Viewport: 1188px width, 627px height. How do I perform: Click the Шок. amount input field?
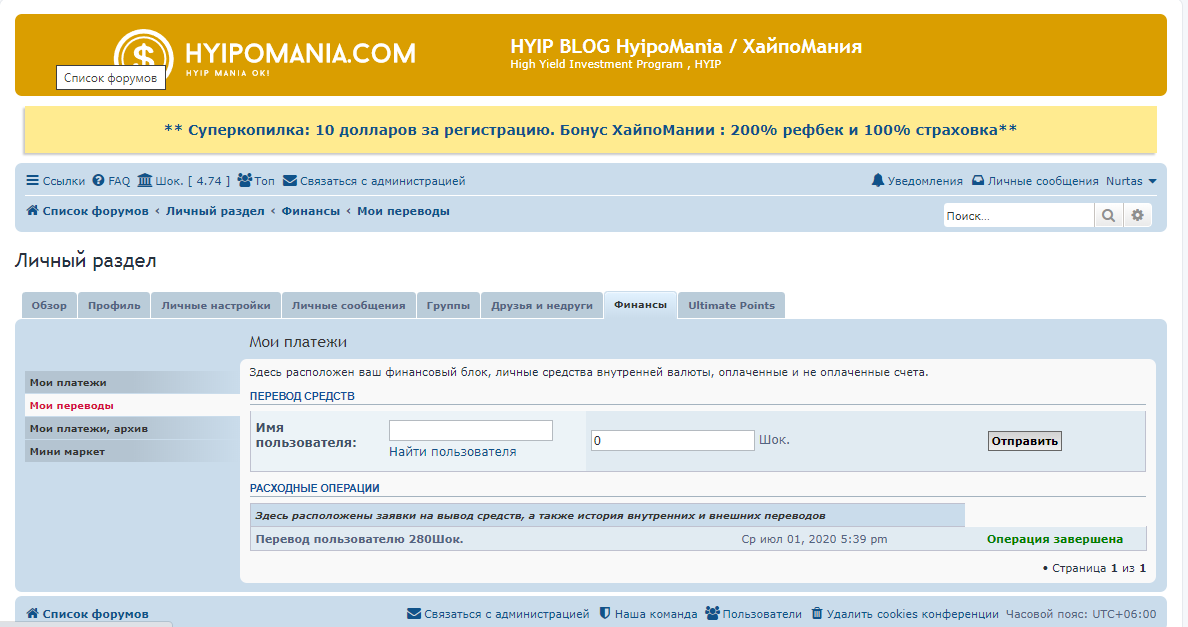[672, 440]
